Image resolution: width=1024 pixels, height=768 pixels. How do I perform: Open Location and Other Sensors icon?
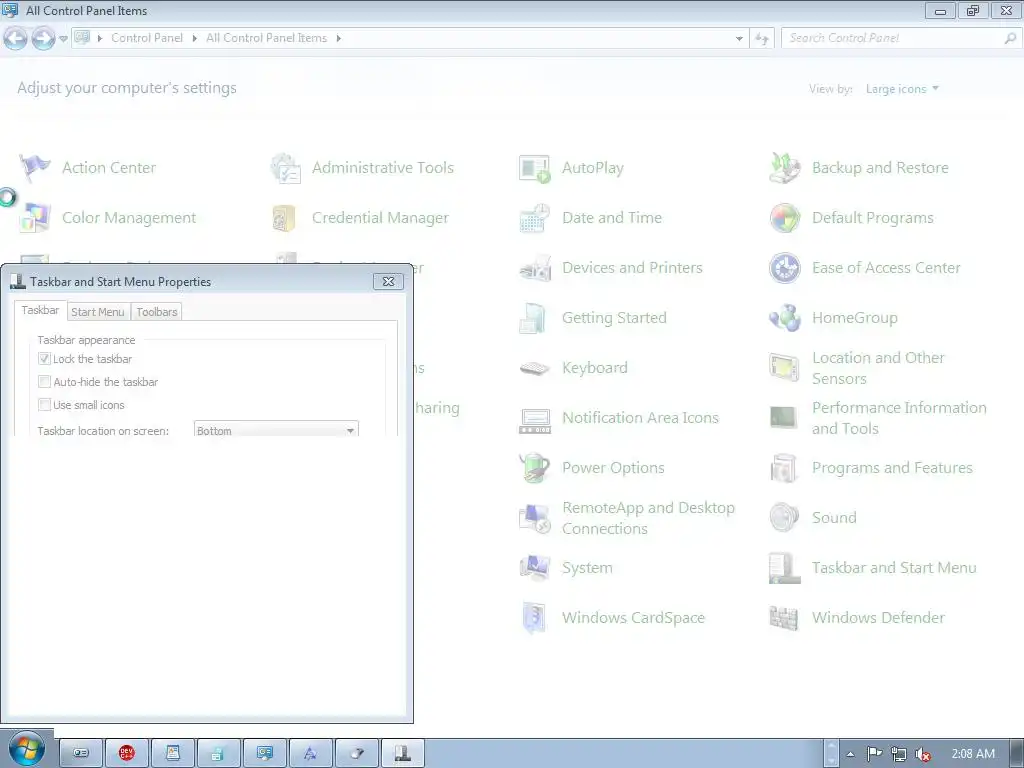coord(784,368)
